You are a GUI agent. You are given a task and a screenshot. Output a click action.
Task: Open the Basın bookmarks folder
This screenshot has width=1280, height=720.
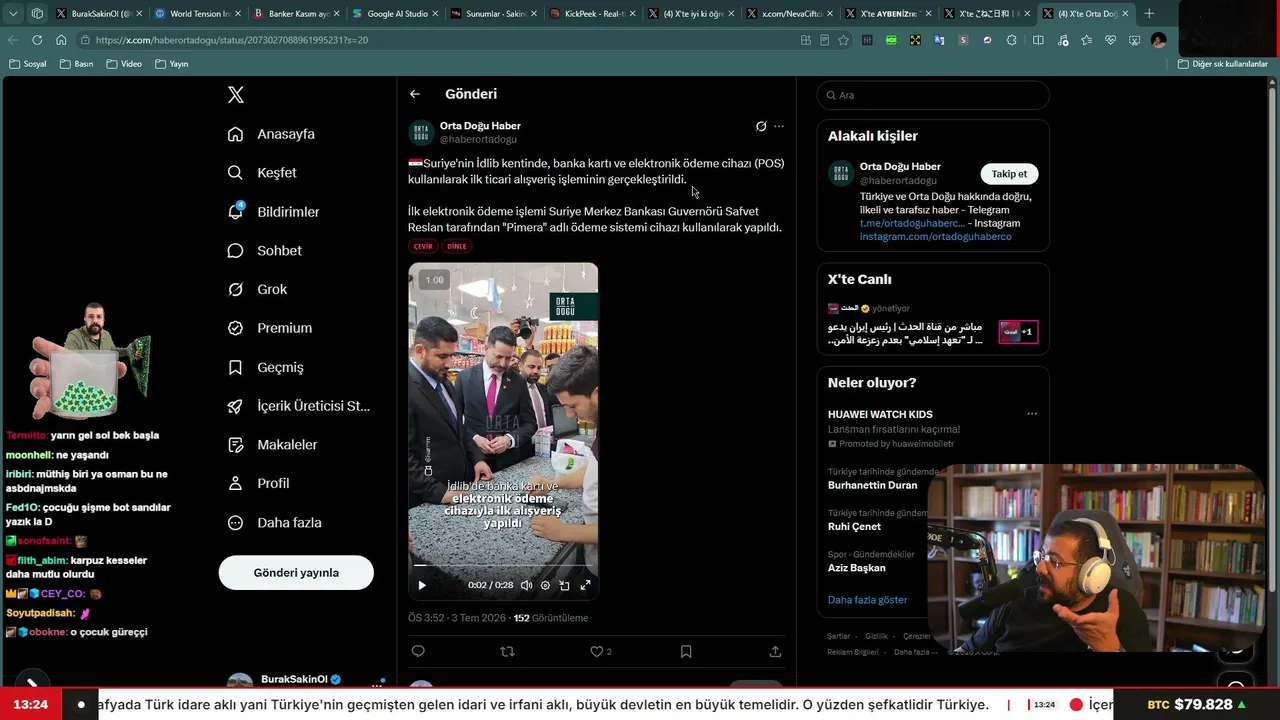(77, 64)
